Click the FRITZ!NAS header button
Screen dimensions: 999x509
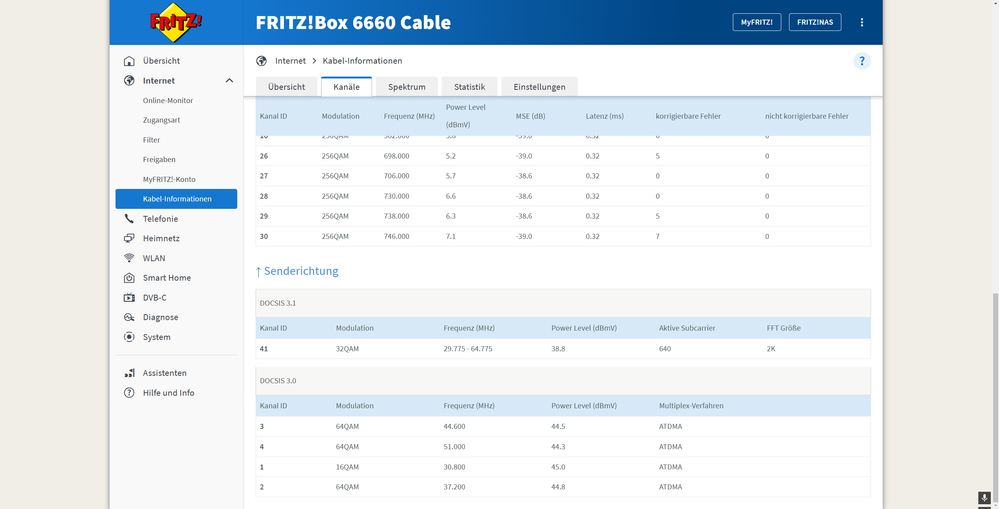(x=815, y=22)
